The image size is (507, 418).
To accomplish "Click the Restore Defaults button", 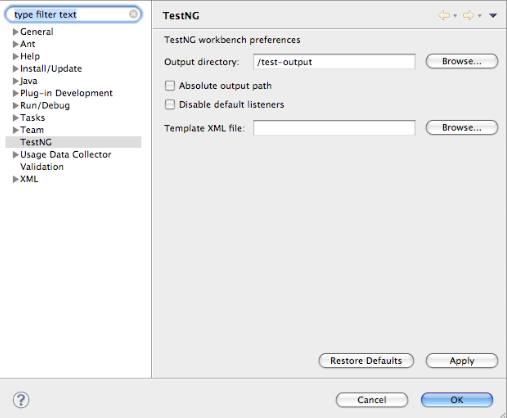I will [366, 361].
